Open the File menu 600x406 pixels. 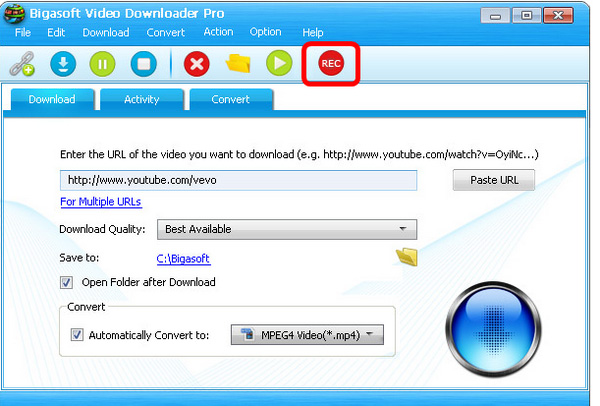click(x=23, y=33)
